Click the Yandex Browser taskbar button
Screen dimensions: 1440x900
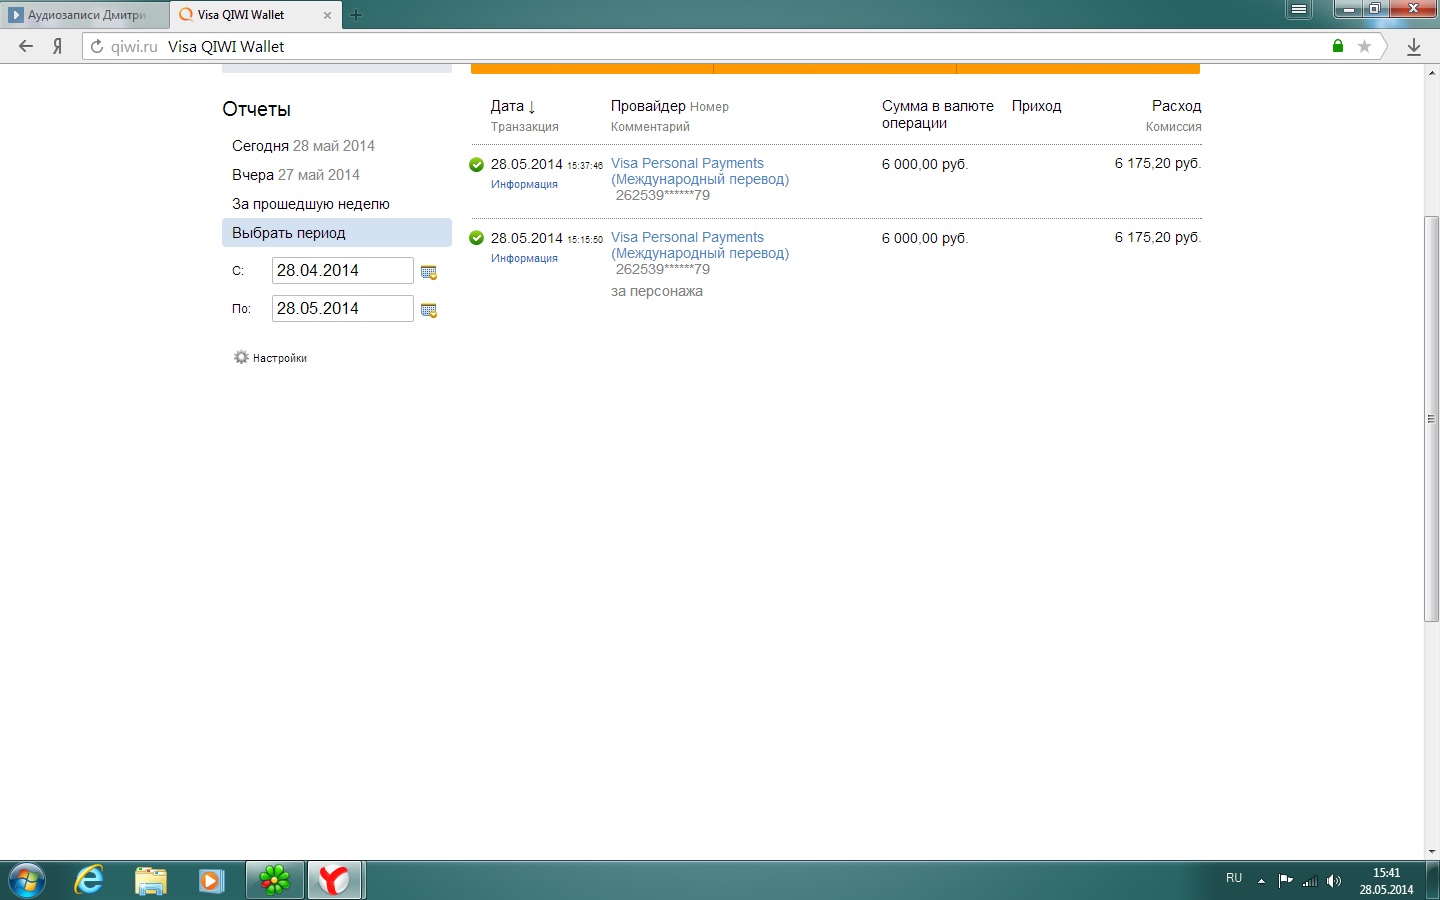[335, 880]
